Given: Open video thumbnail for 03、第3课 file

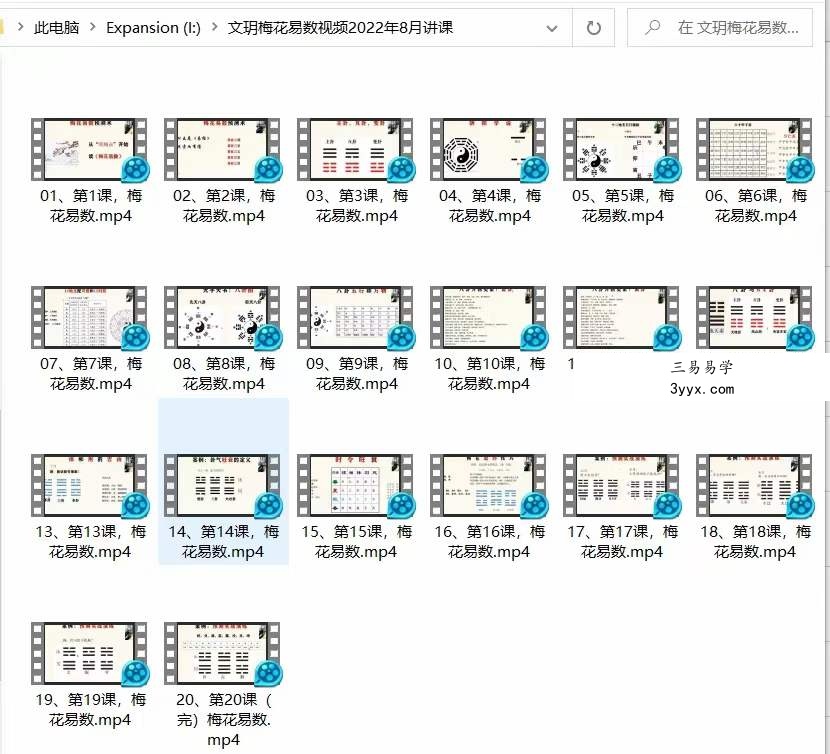Looking at the screenshot, I should coord(355,149).
